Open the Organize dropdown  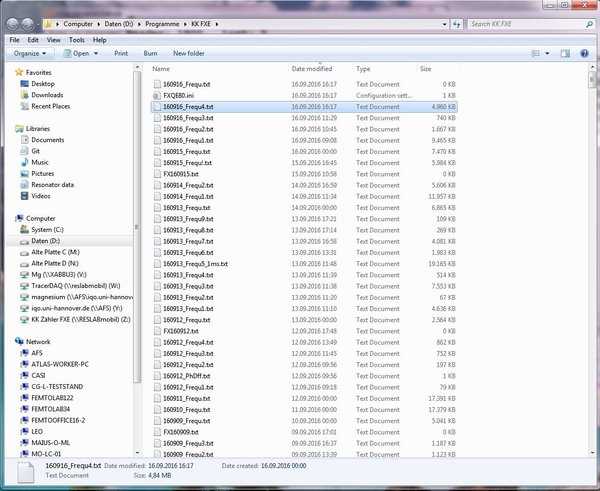click(30, 54)
